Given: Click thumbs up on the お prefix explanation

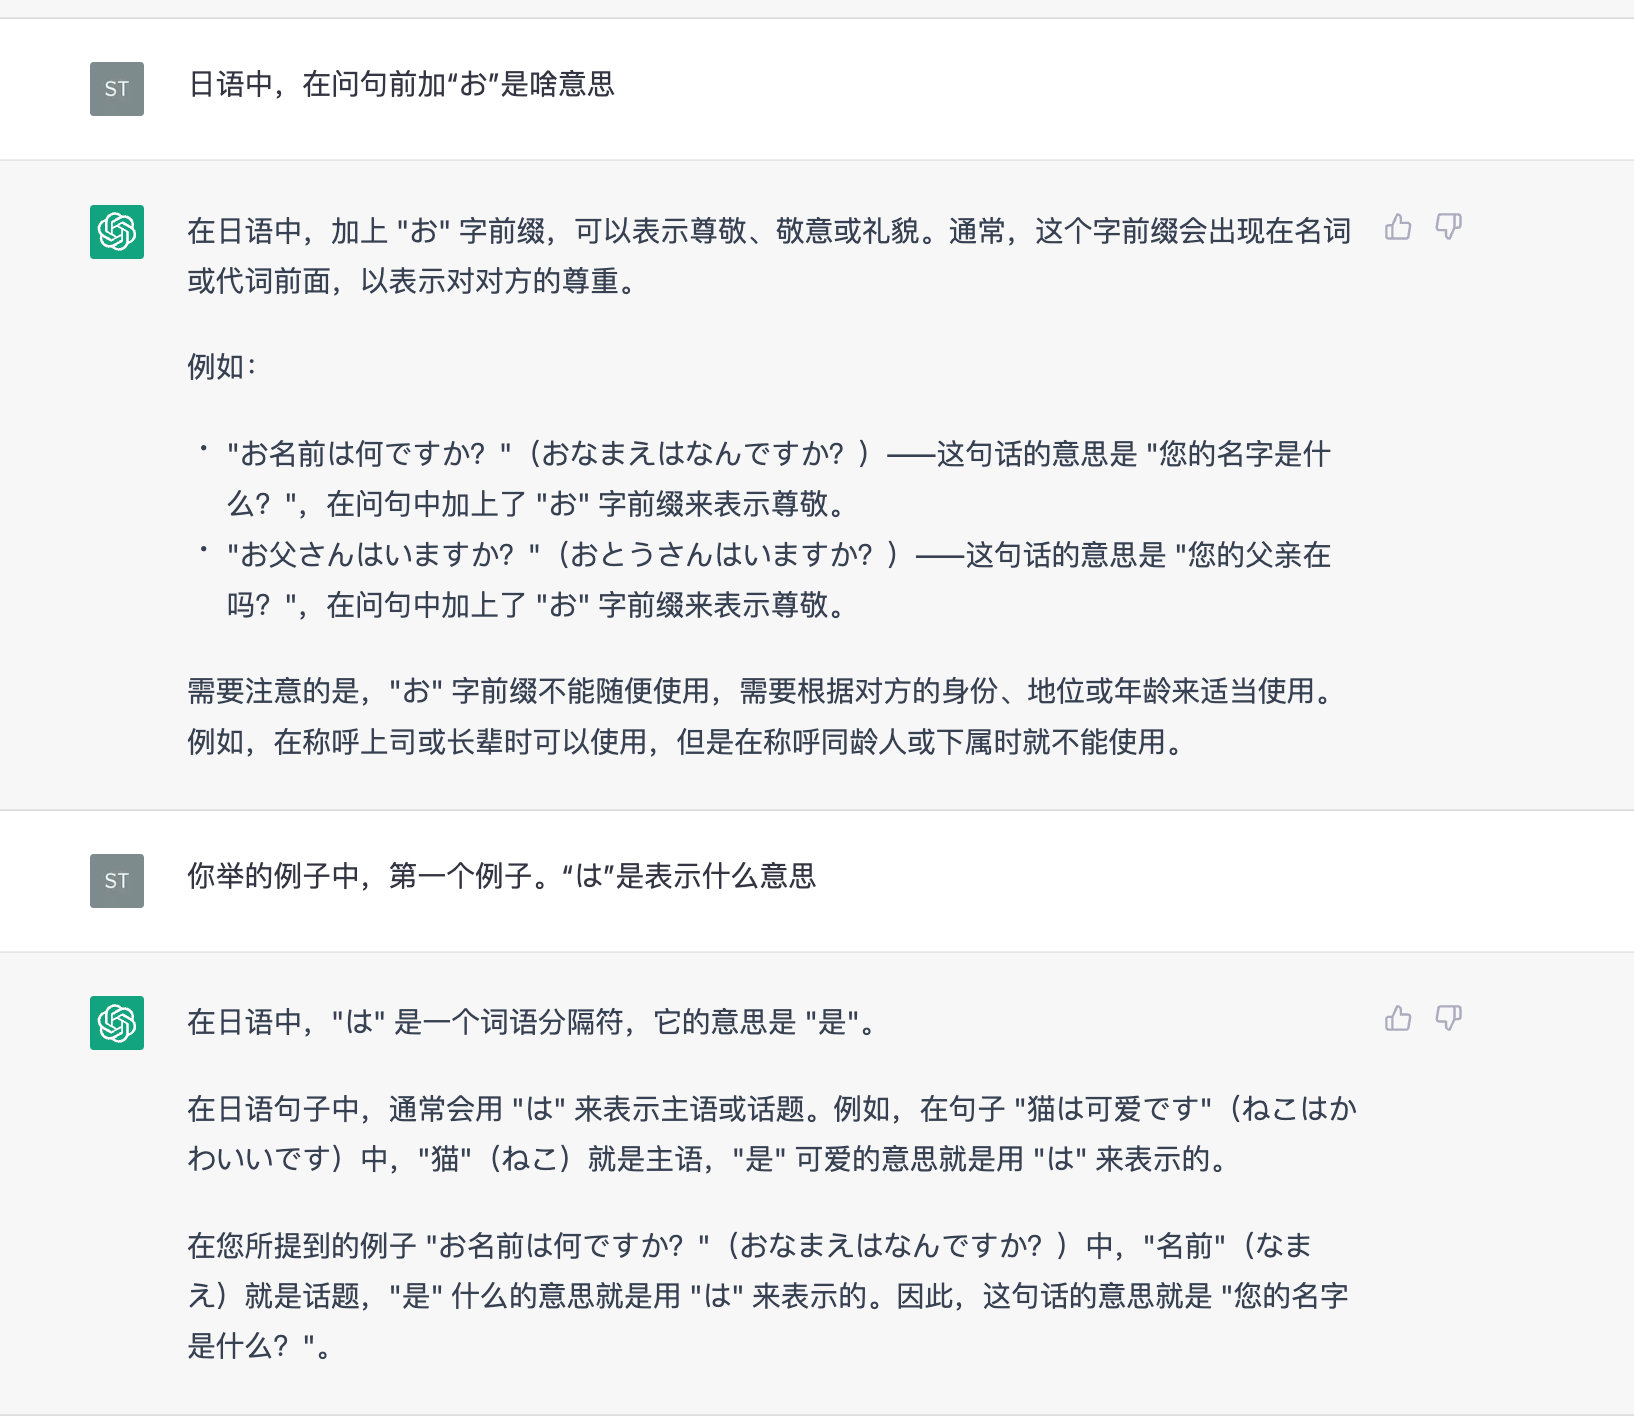Looking at the screenshot, I should pos(1398,228).
